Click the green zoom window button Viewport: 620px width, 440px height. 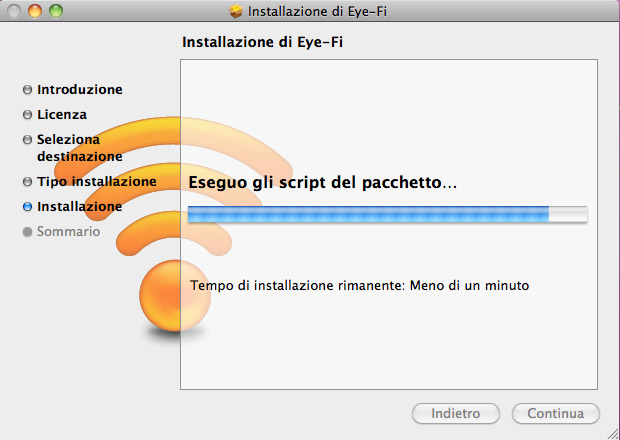tap(56, 11)
